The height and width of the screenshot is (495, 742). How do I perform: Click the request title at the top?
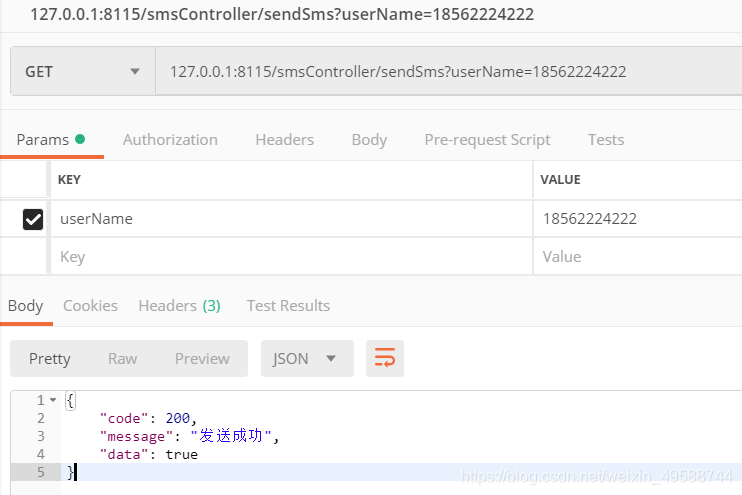pos(282,14)
